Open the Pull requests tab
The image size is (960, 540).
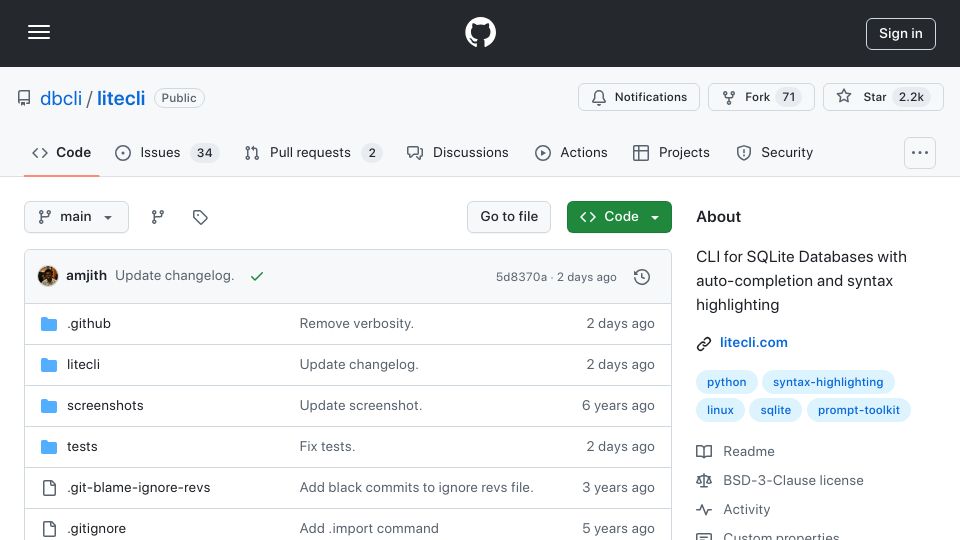pos(313,152)
